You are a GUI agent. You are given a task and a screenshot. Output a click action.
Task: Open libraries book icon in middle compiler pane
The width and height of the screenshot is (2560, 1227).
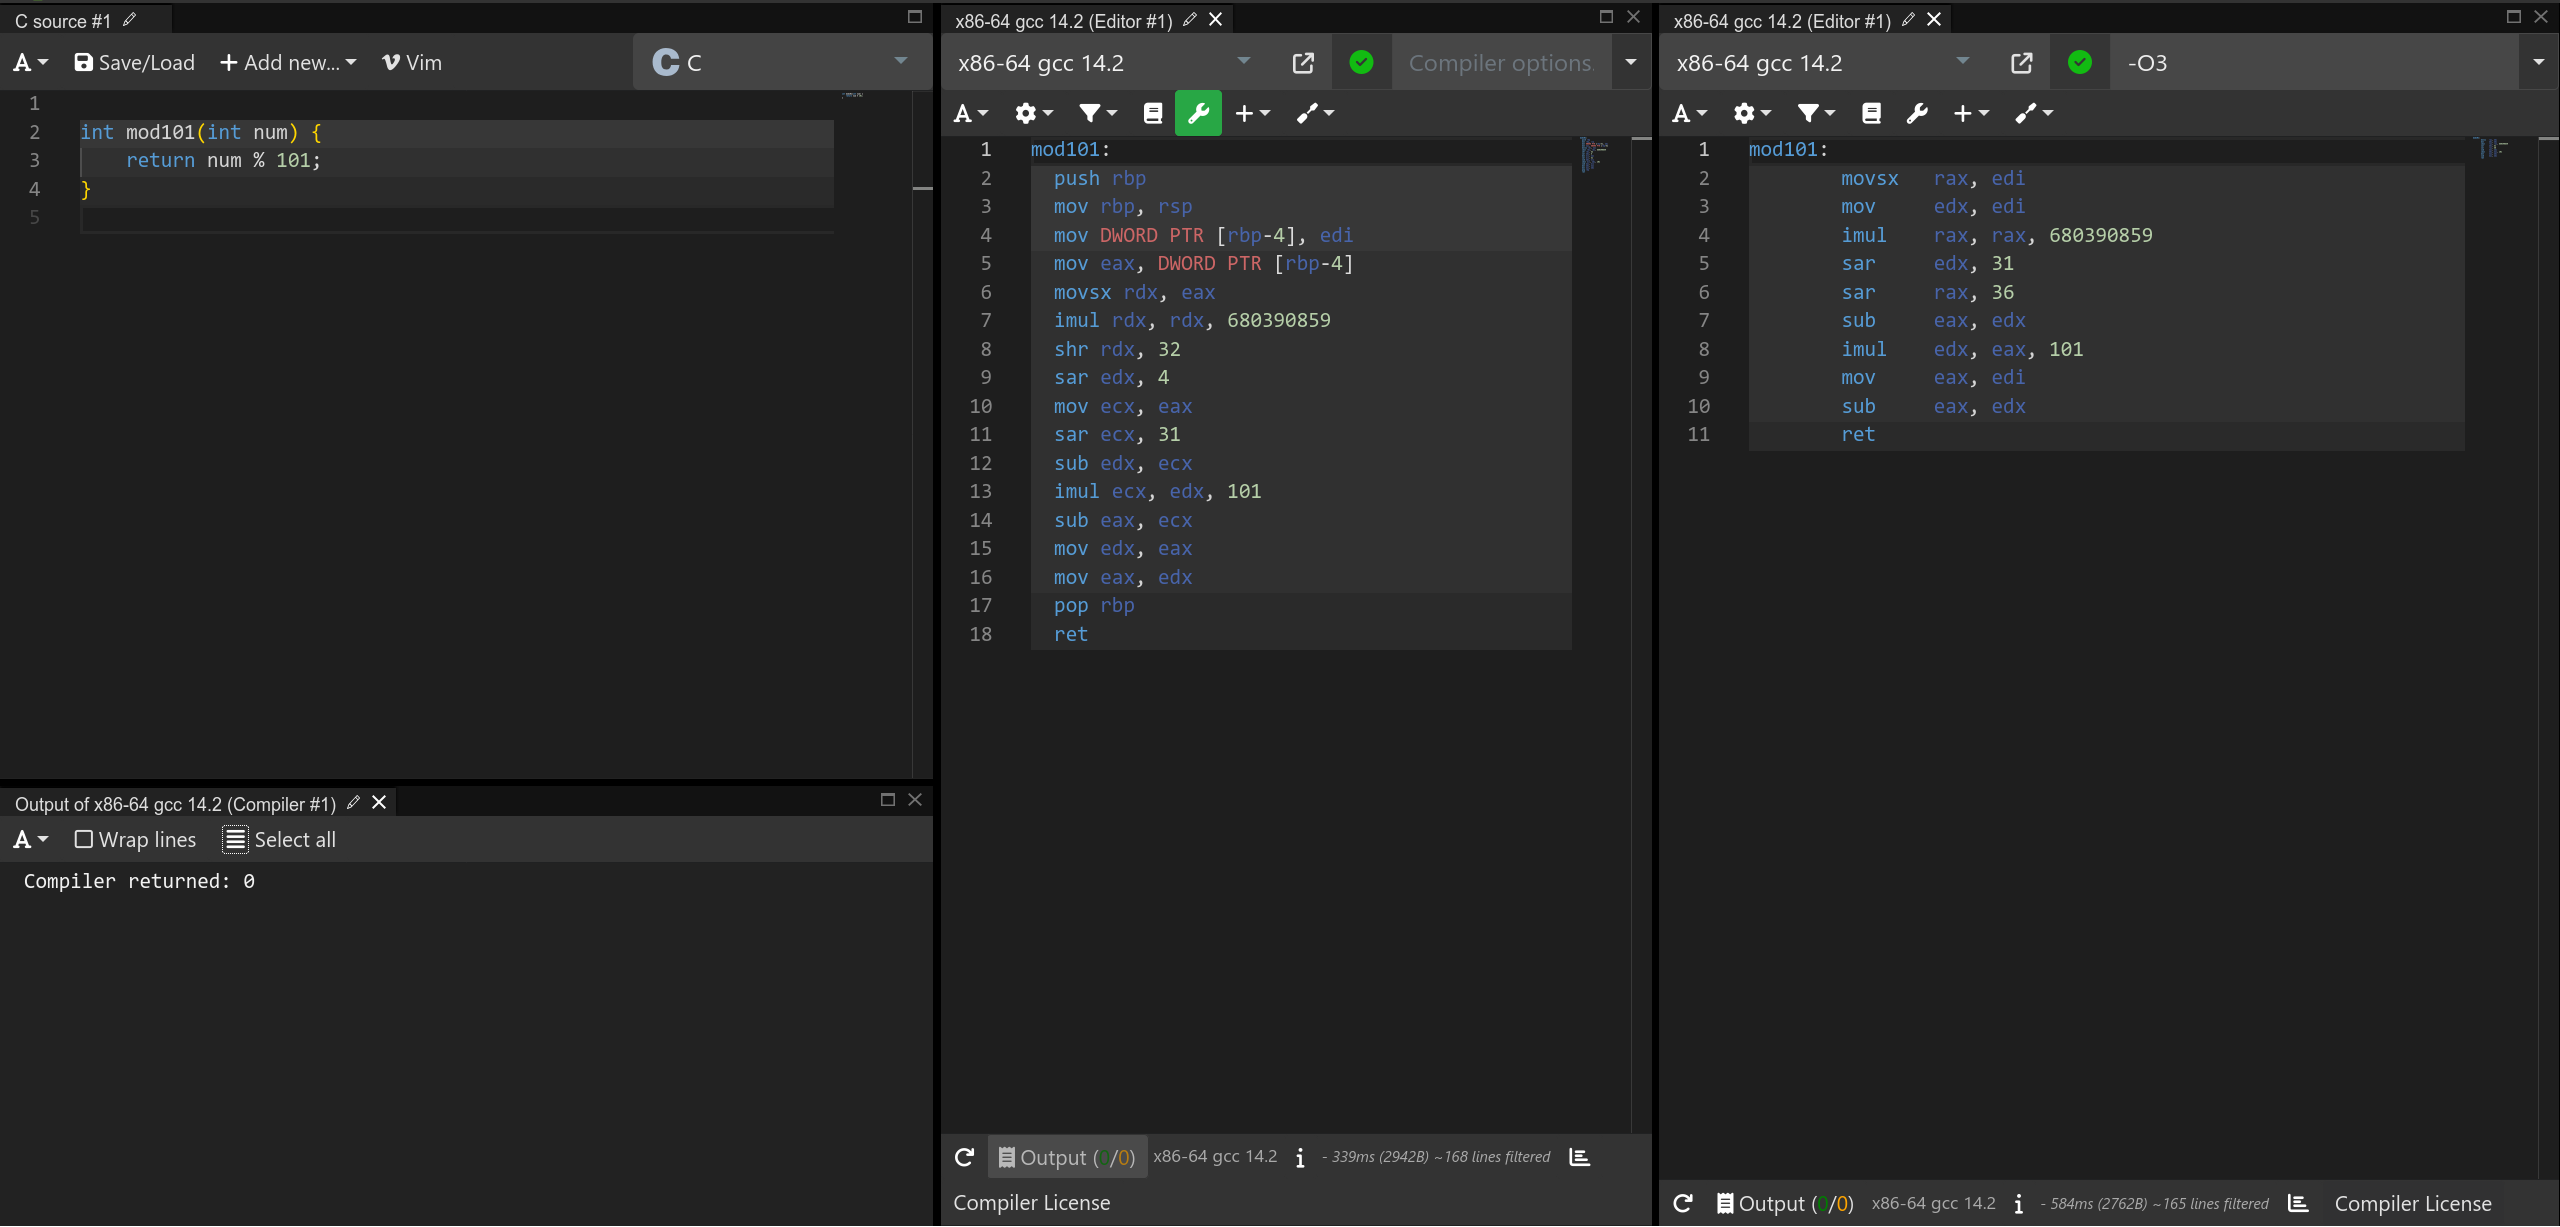tap(1153, 113)
